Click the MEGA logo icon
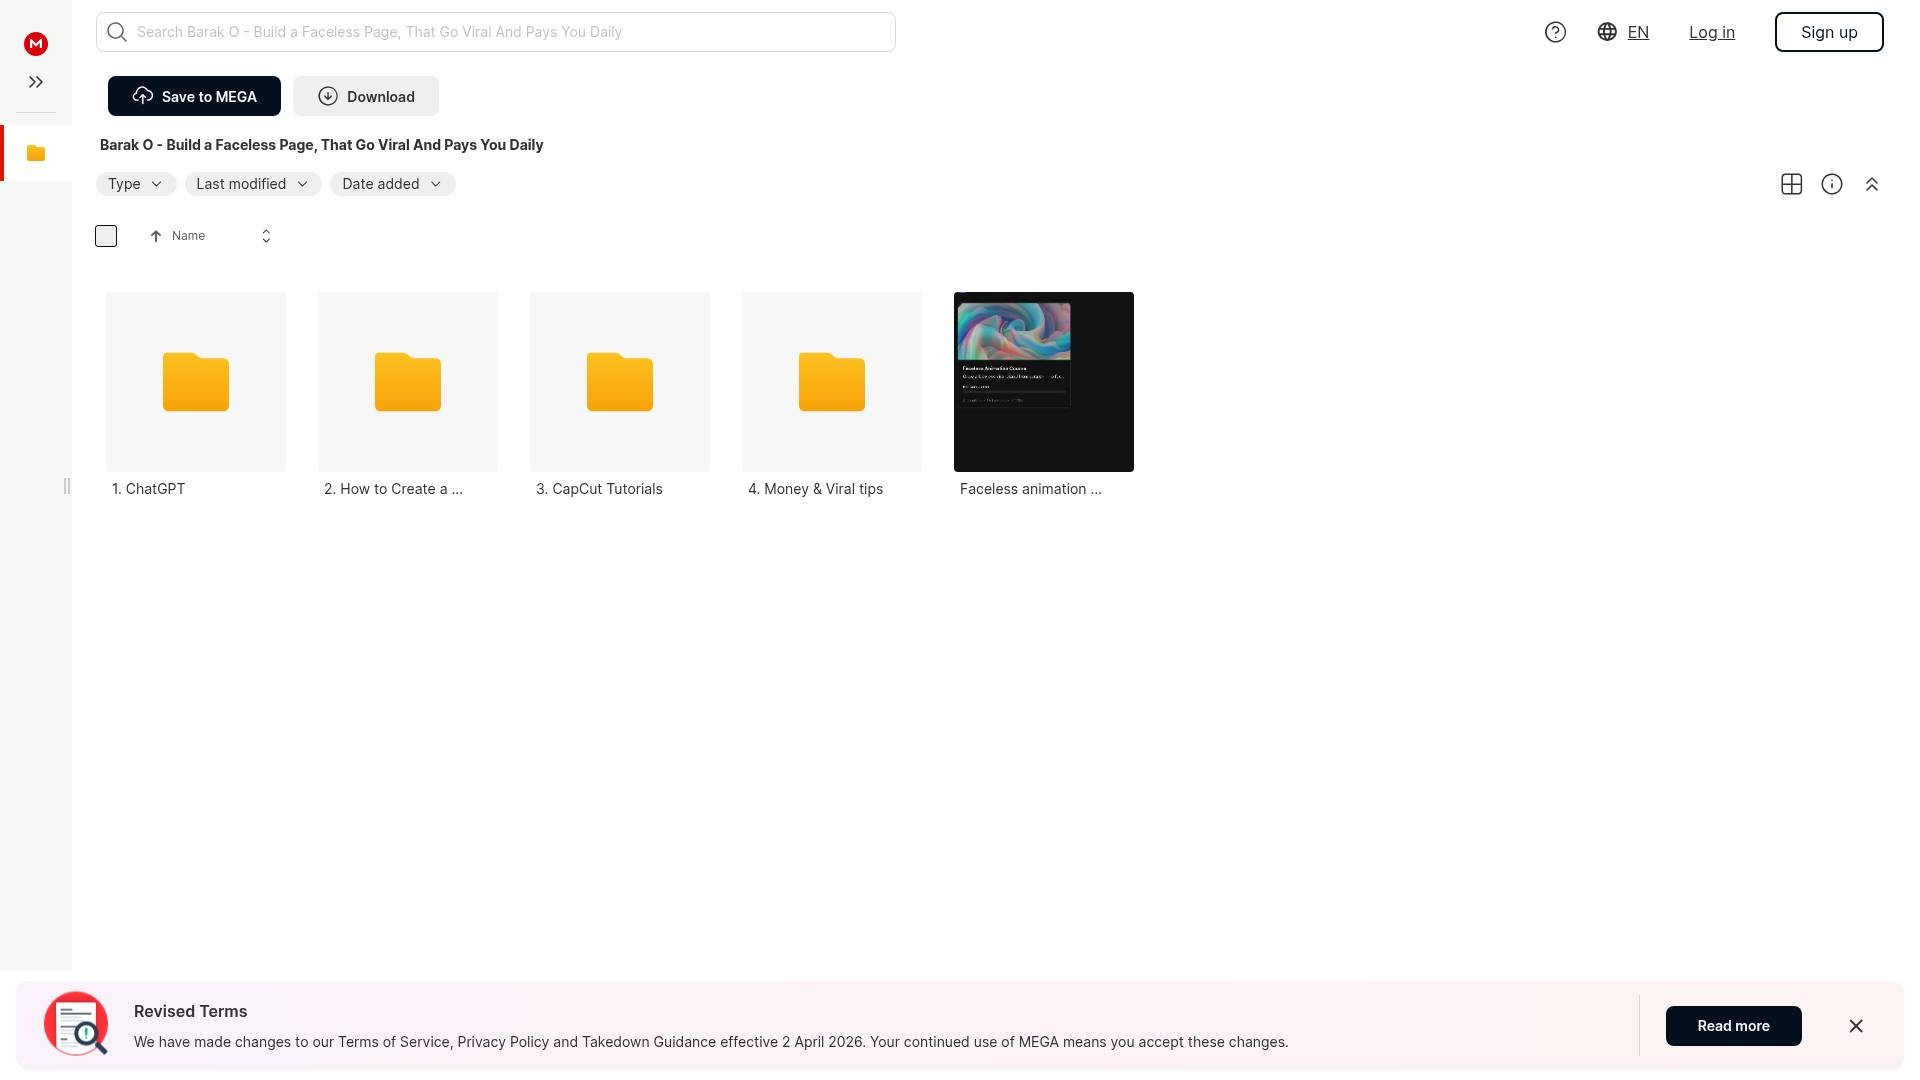The height and width of the screenshot is (1080, 1920). 36,44
